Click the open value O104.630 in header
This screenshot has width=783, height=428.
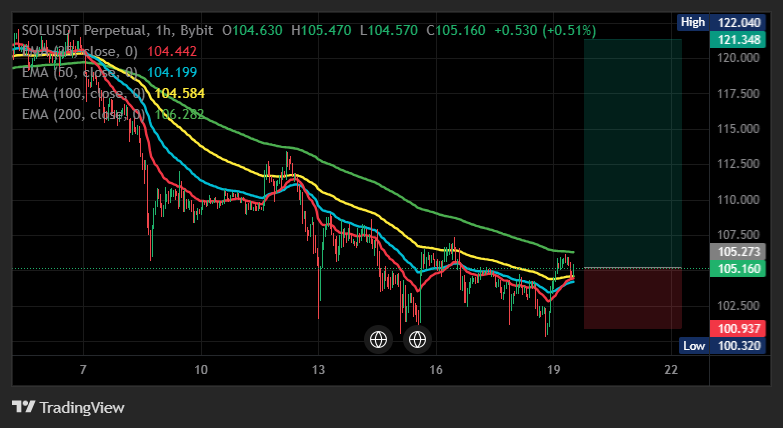click(252, 30)
